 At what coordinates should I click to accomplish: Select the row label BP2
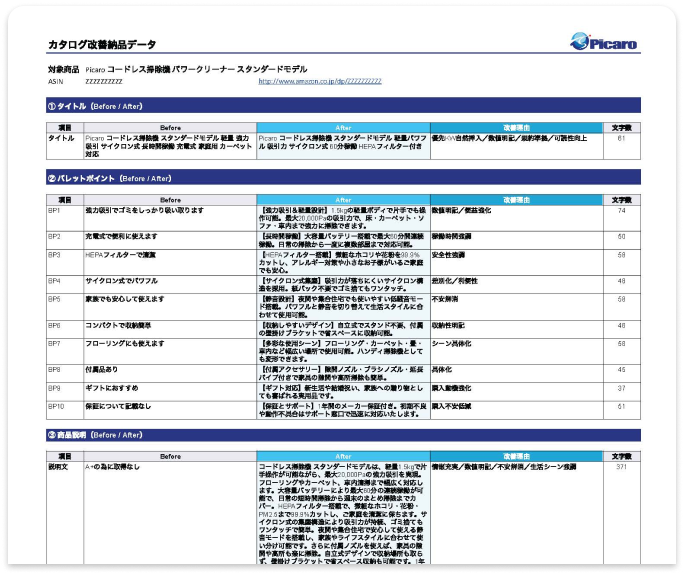65,240
